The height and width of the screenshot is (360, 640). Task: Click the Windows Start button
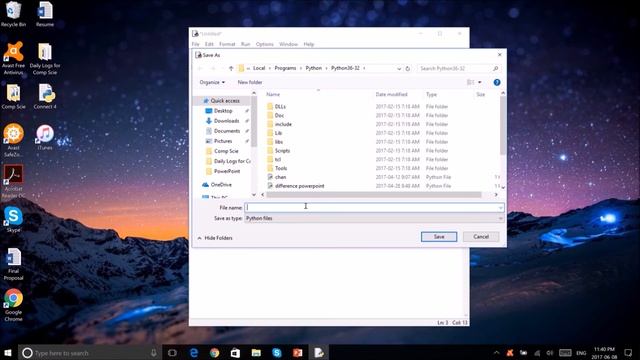8,353
